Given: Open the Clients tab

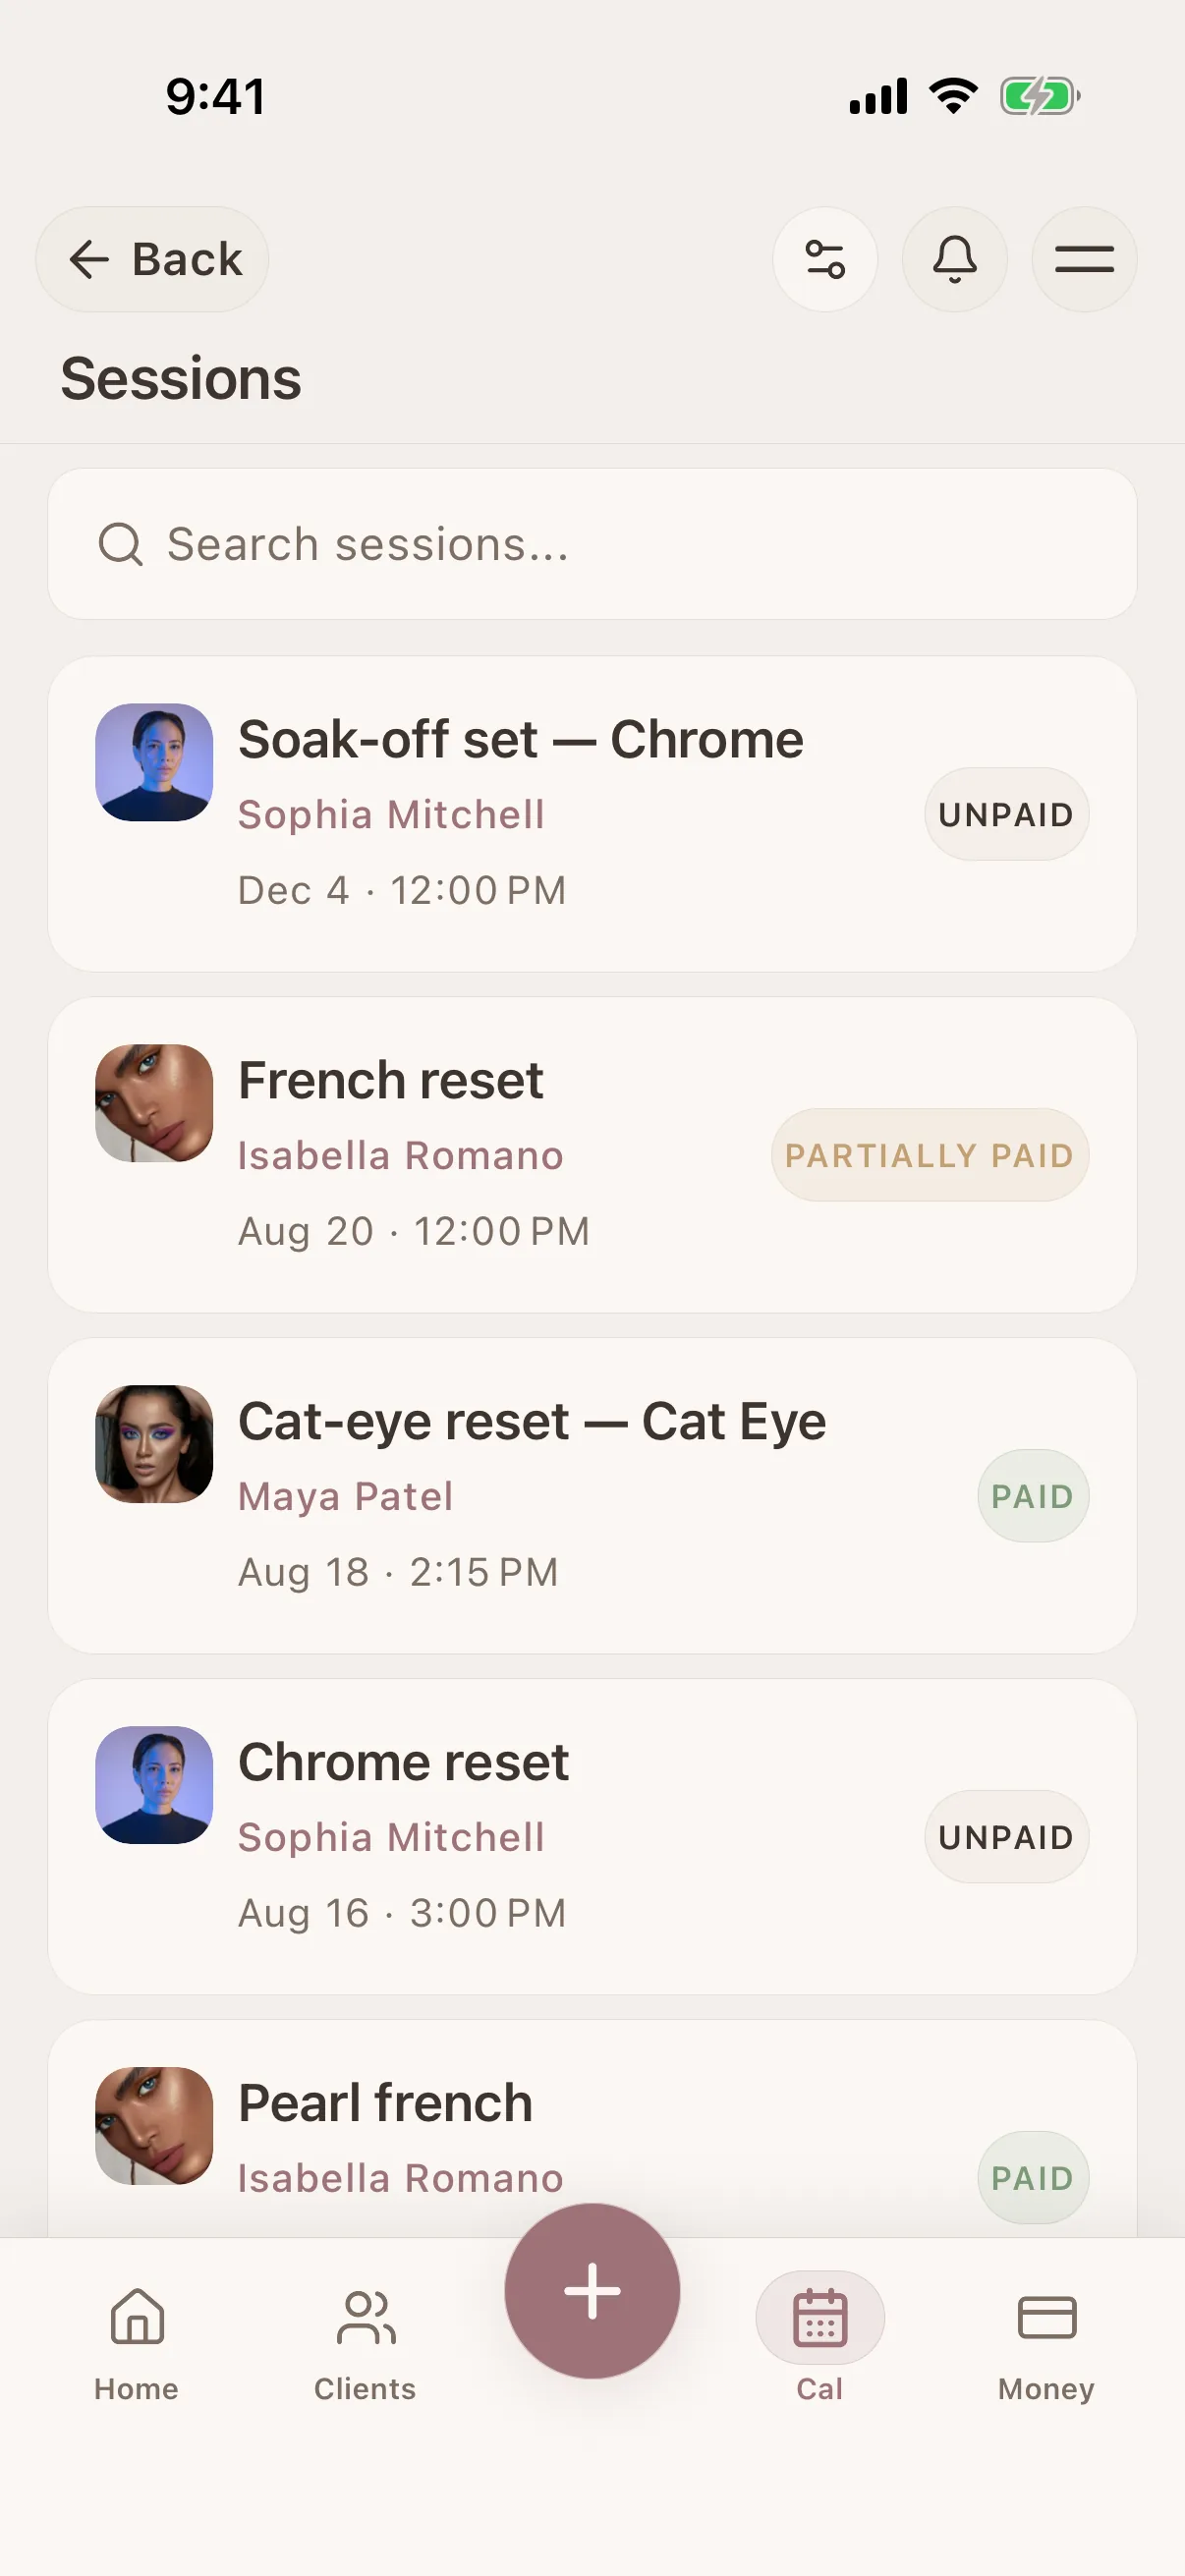Looking at the screenshot, I should (365, 2344).
